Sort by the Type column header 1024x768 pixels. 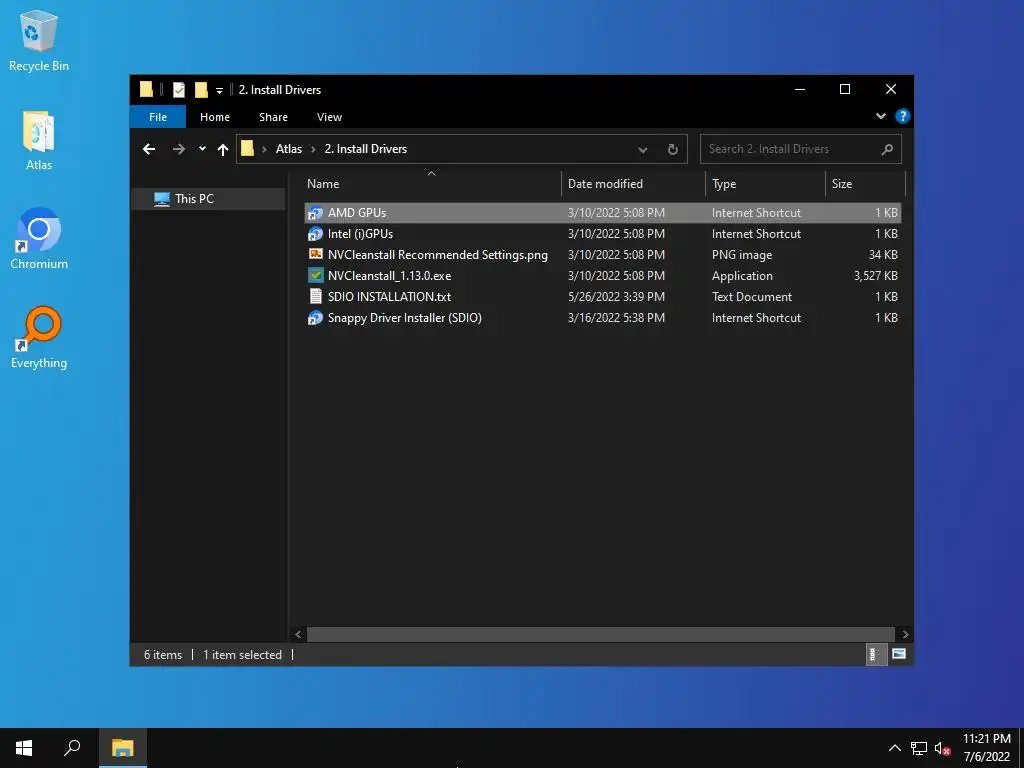(765, 184)
